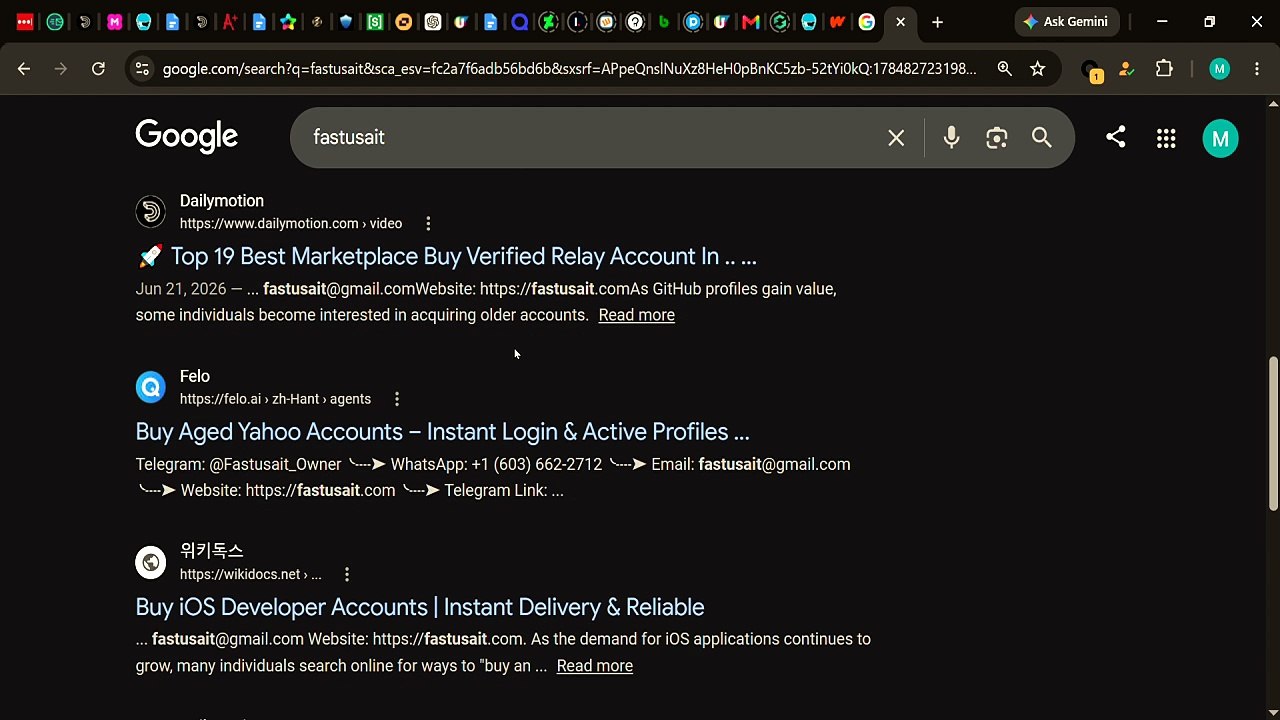The image size is (1280, 720).
Task: Click the wikidocs globe favicon
Action: (x=151, y=562)
